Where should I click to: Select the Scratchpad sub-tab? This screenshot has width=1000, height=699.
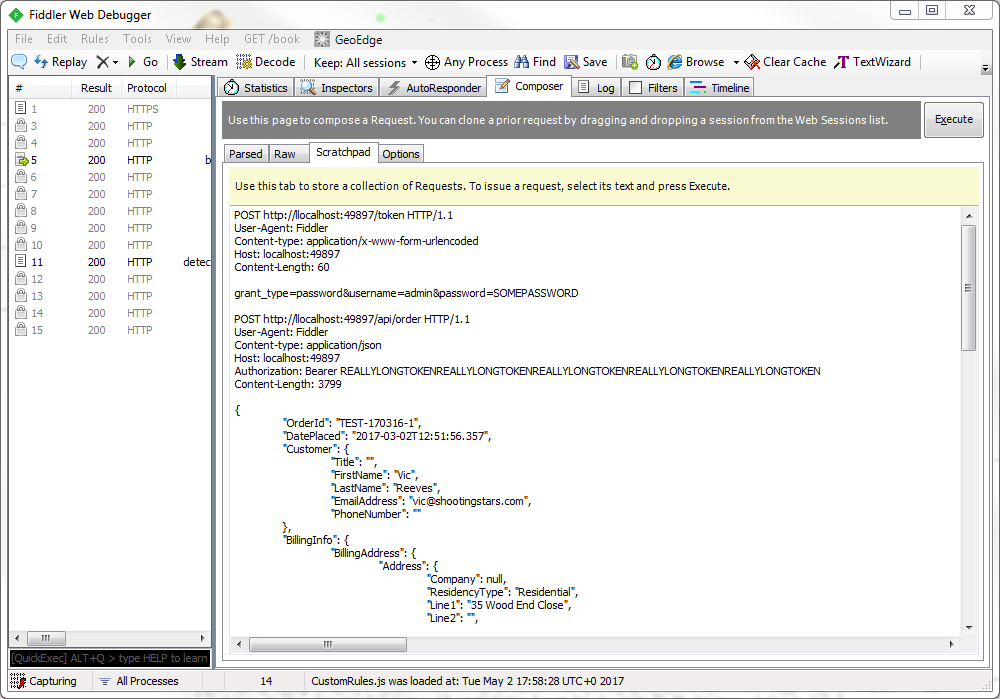343,152
